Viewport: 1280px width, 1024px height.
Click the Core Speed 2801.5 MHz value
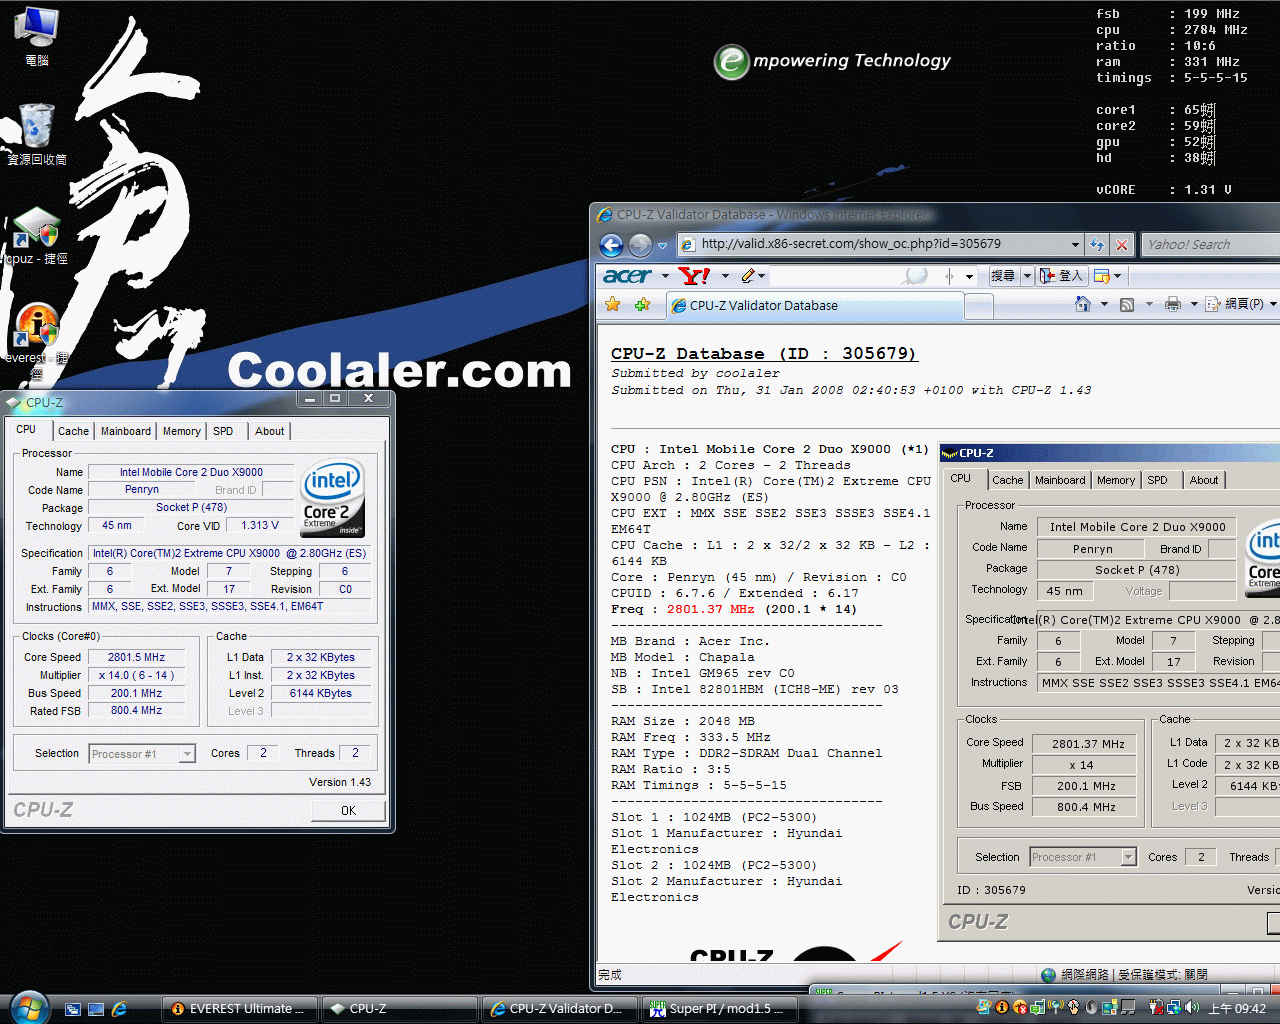pos(137,658)
